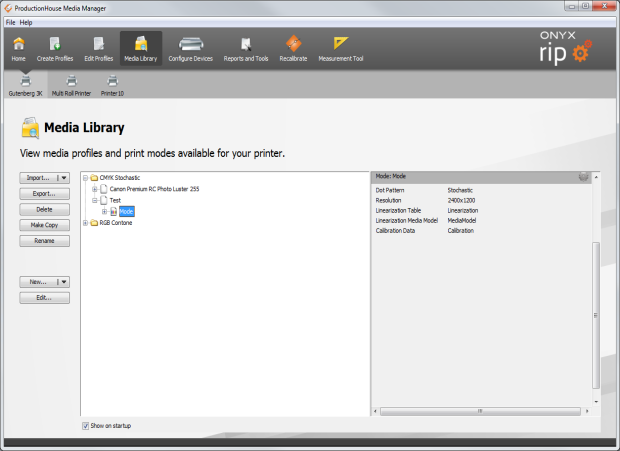Click the Calibration Data label
Viewport: 620px width, 451px height.
click(x=395, y=230)
